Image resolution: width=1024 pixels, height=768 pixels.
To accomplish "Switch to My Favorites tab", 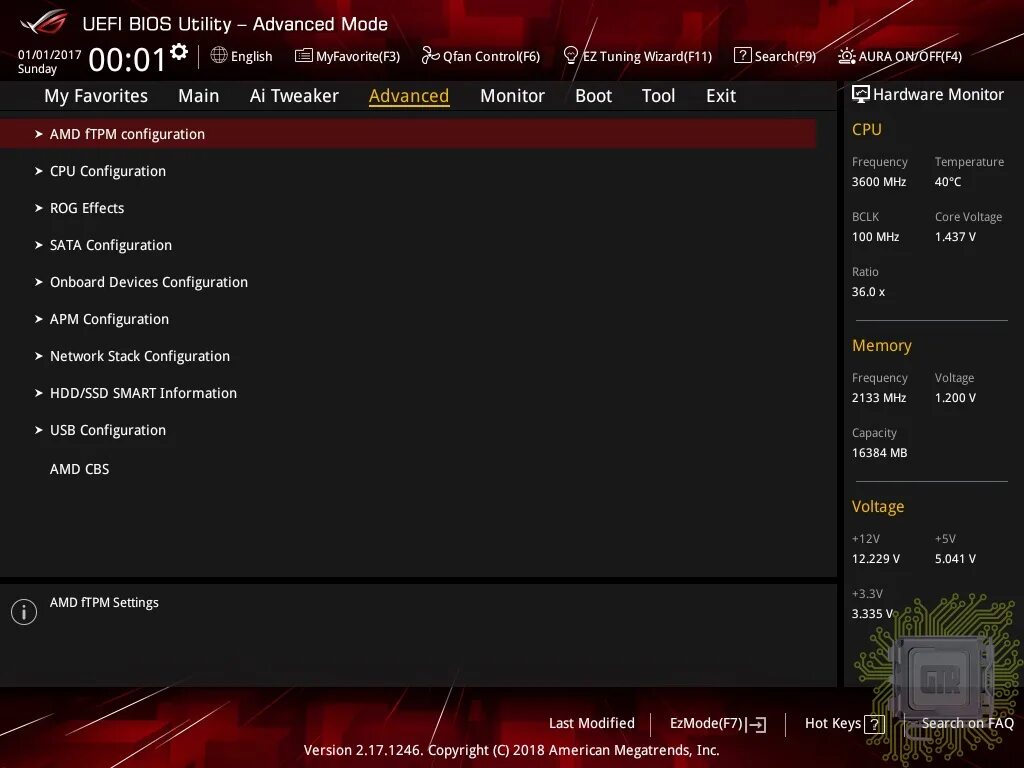I will click(x=96, y=96).
